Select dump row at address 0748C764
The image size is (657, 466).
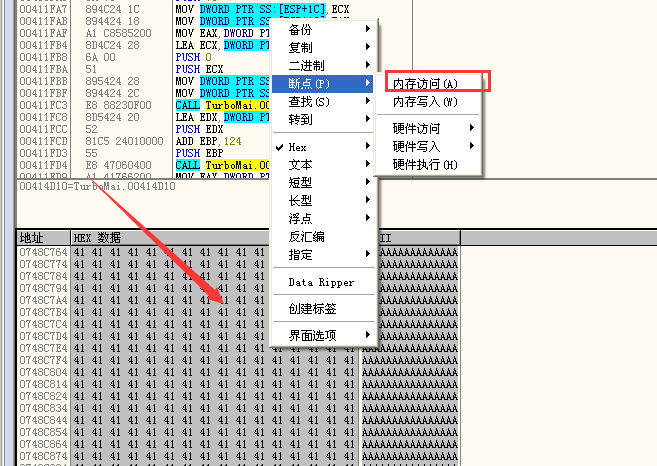click(42, 253)
